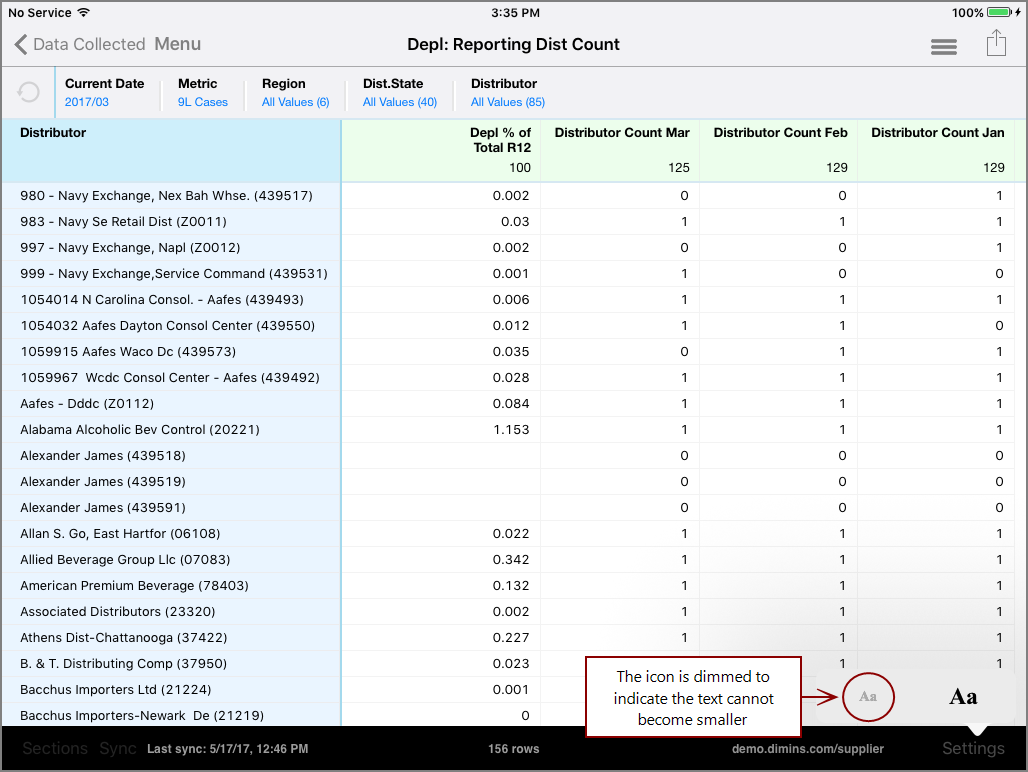
Task: Open the Distributor All Values (85) filter
Action: (x=507, y=92)
